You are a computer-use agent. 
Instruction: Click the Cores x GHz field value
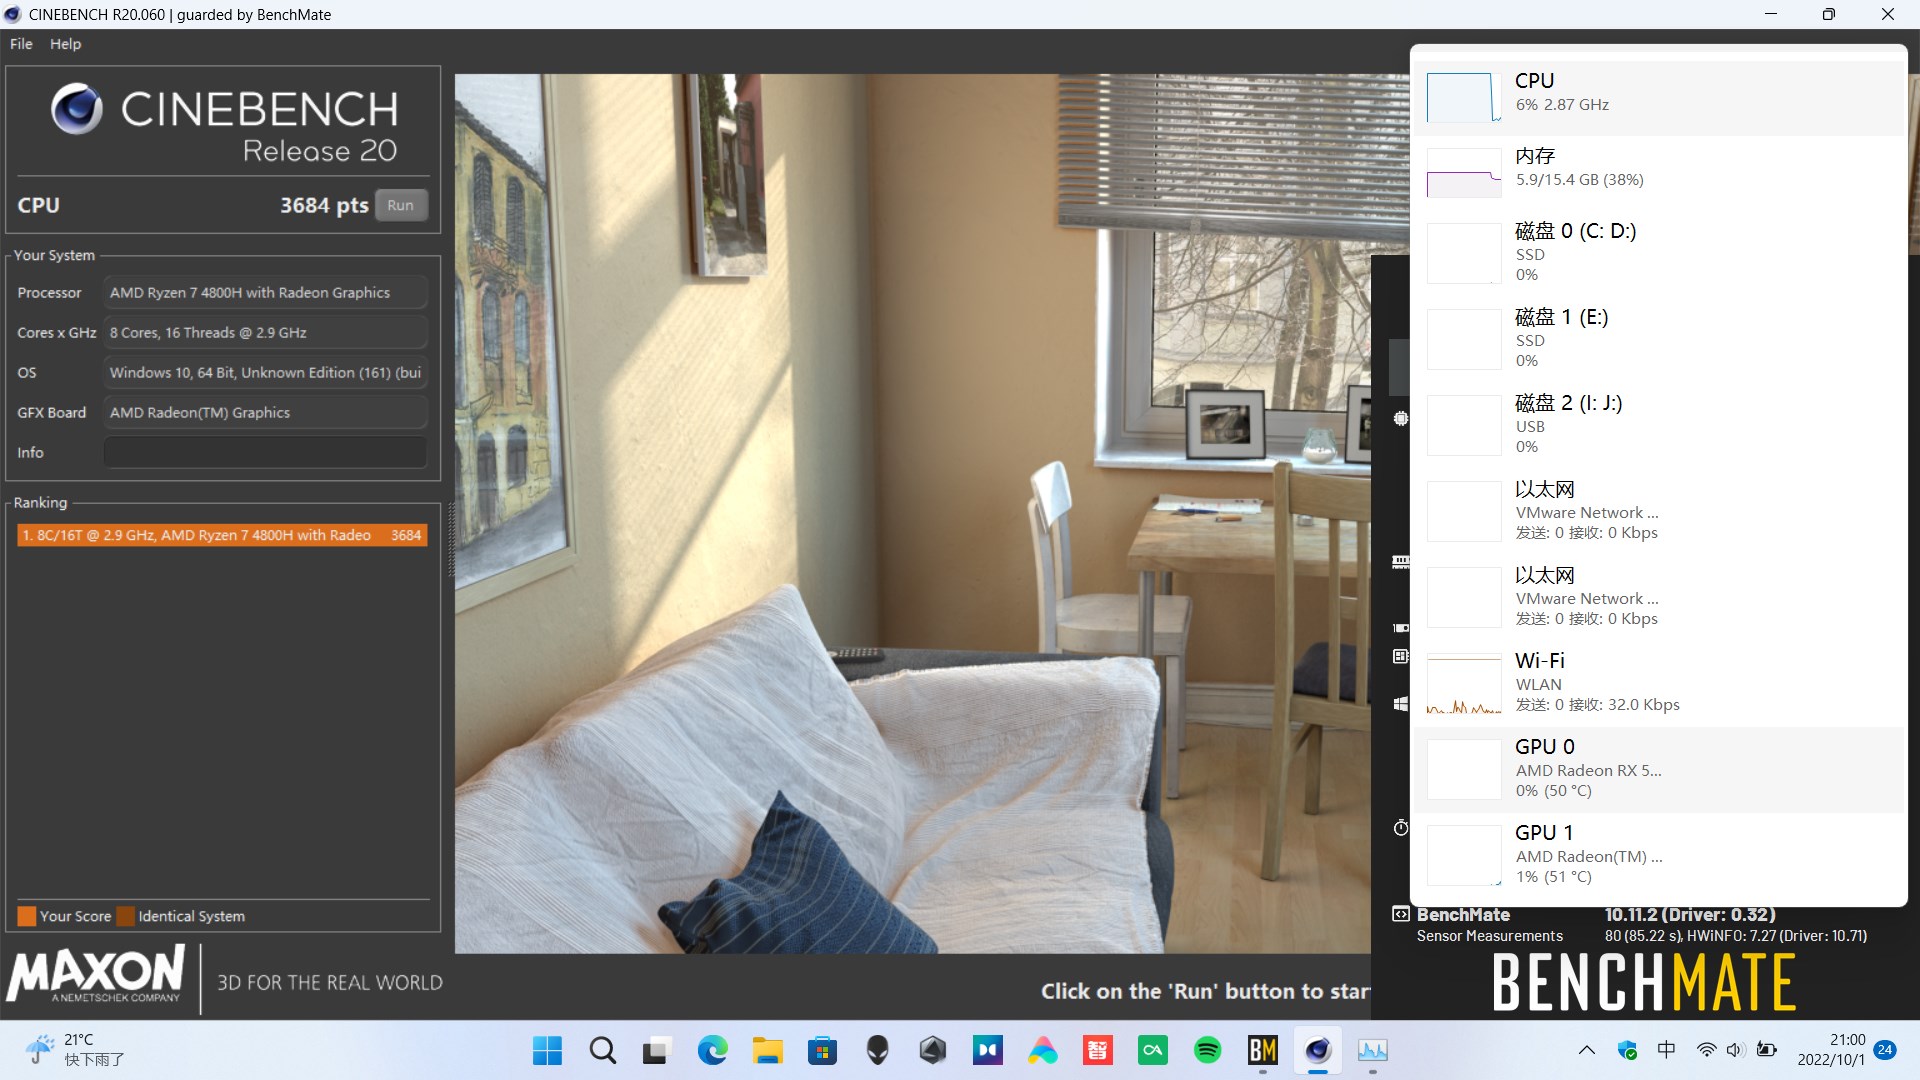[265, 332]
